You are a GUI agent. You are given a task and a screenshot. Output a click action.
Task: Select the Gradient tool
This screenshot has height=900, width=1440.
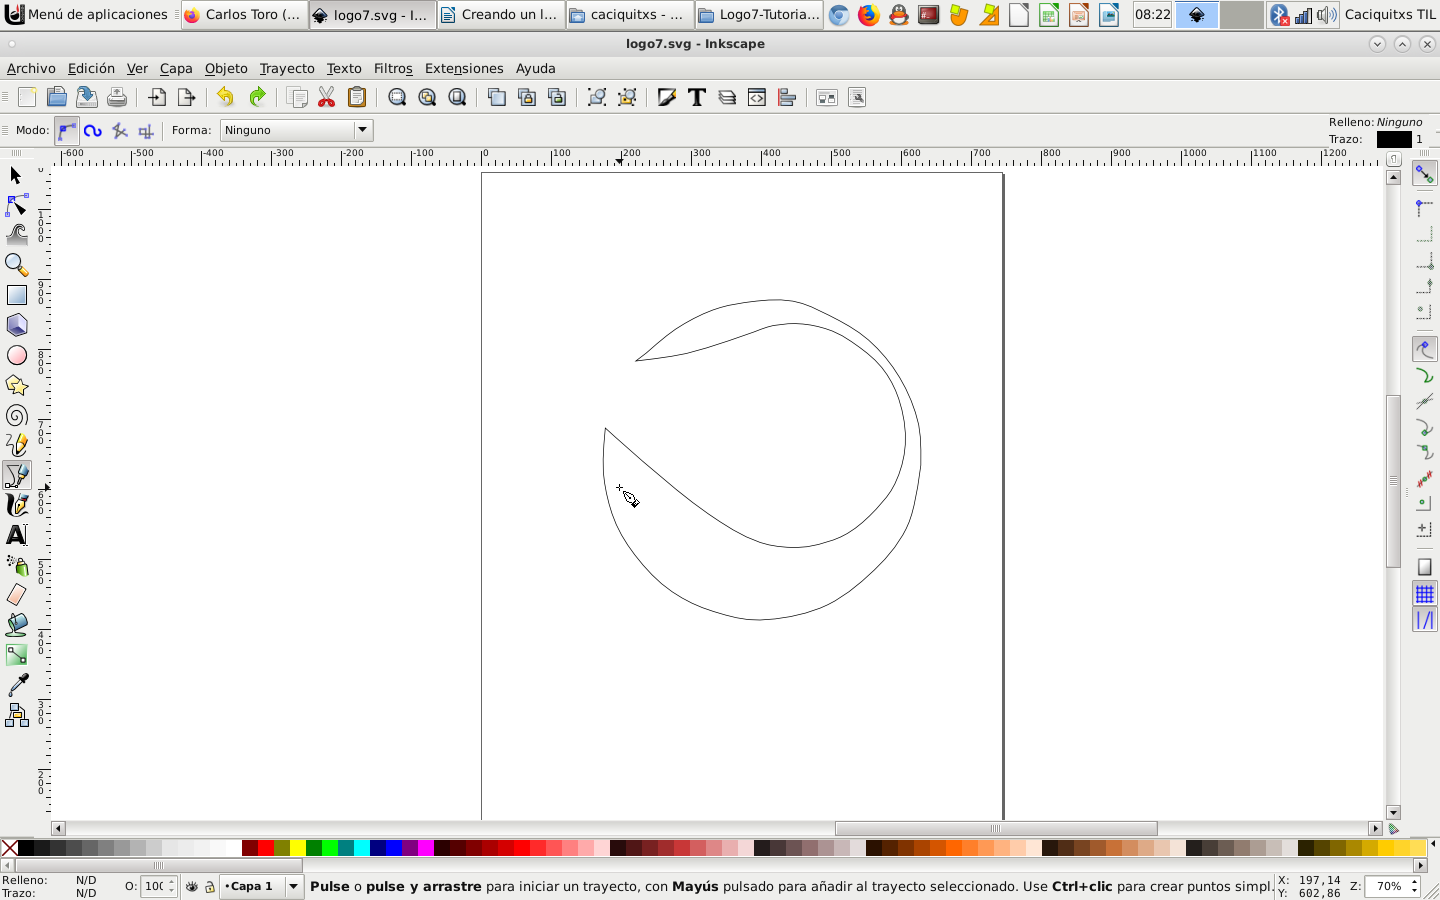pyautogui.click(x=16, y=655)
